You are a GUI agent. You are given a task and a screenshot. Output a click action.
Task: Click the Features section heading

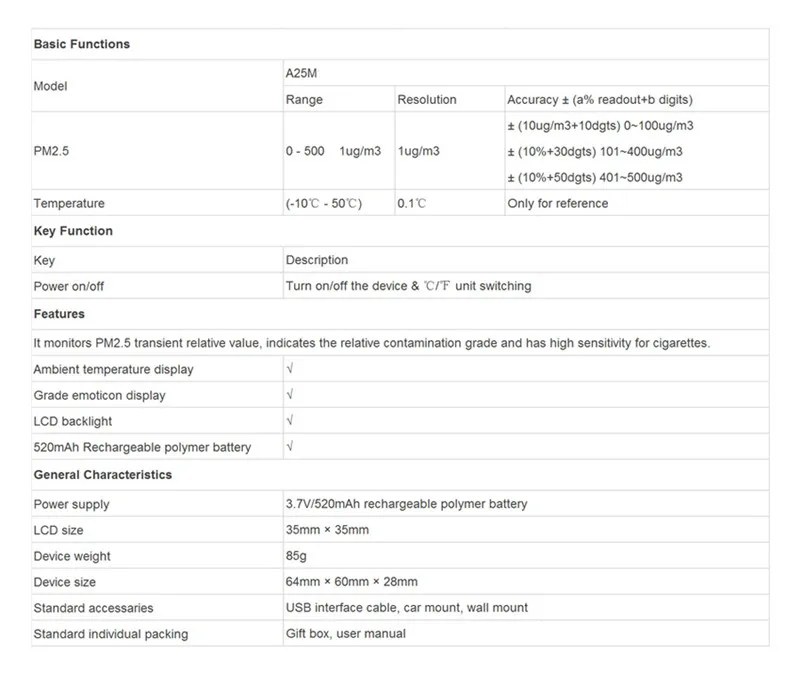[x=59, y=314]
